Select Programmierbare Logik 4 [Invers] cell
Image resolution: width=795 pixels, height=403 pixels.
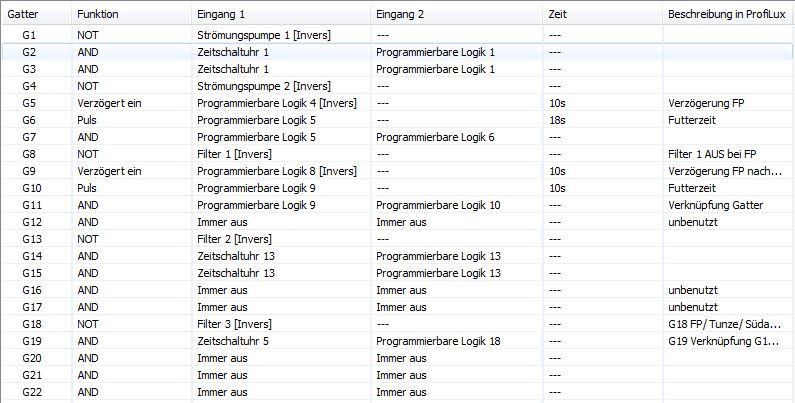[x=277, y=102]
